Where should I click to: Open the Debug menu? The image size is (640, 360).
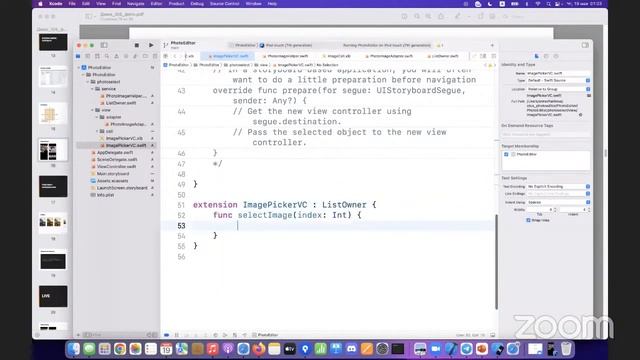point(197,4)
